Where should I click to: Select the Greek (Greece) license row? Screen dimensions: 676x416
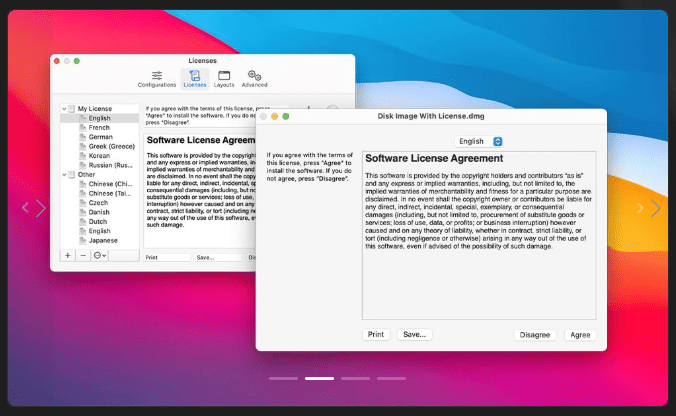coord(100,147)
